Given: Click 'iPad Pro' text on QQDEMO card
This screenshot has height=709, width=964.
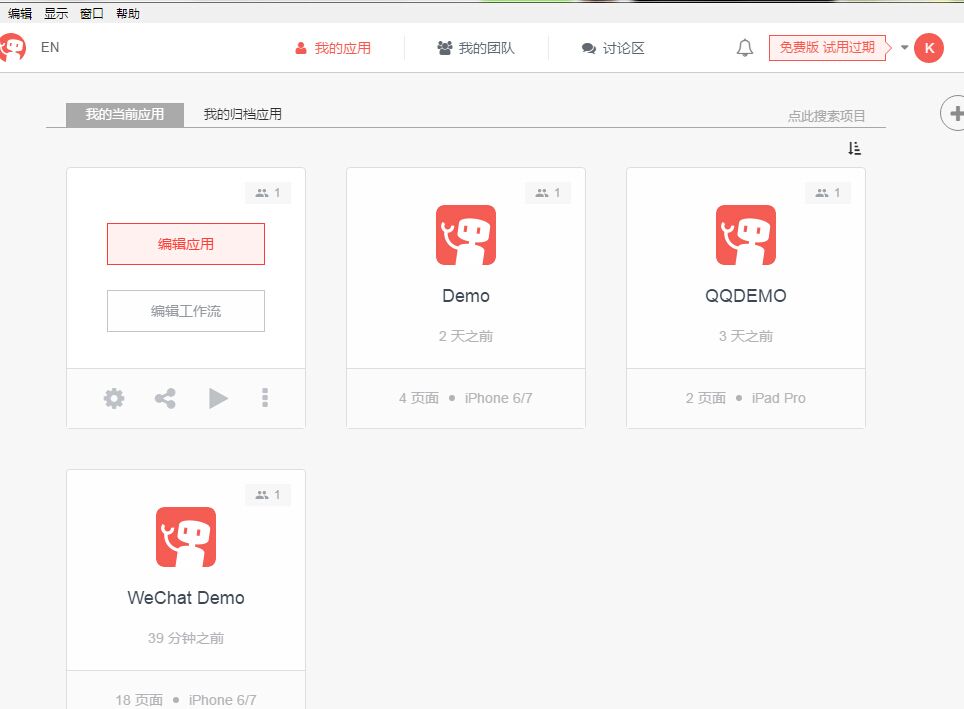Looking at the screenshot, I should click(x=778, y=398).
